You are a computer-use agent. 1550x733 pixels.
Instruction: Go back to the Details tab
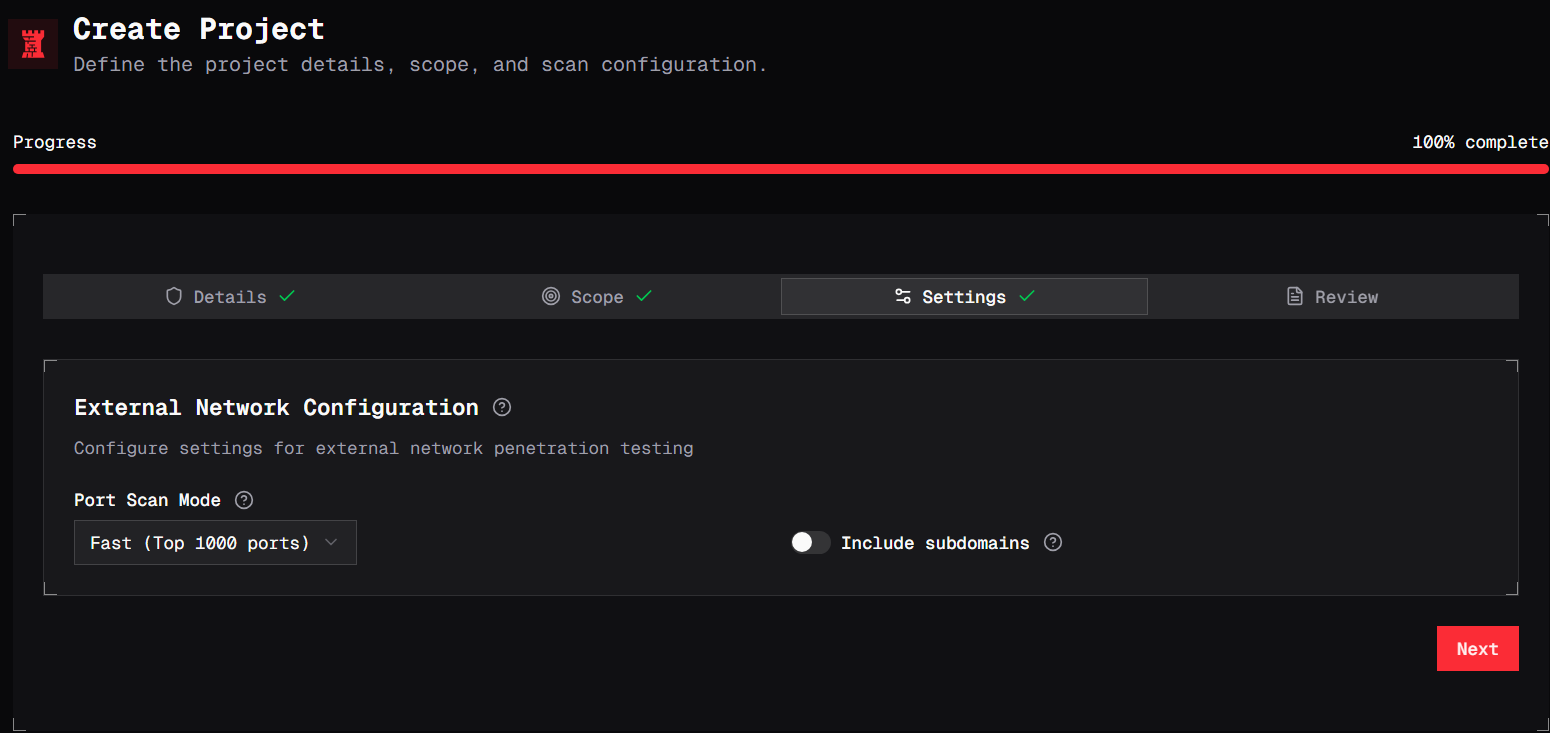(230, 297)
